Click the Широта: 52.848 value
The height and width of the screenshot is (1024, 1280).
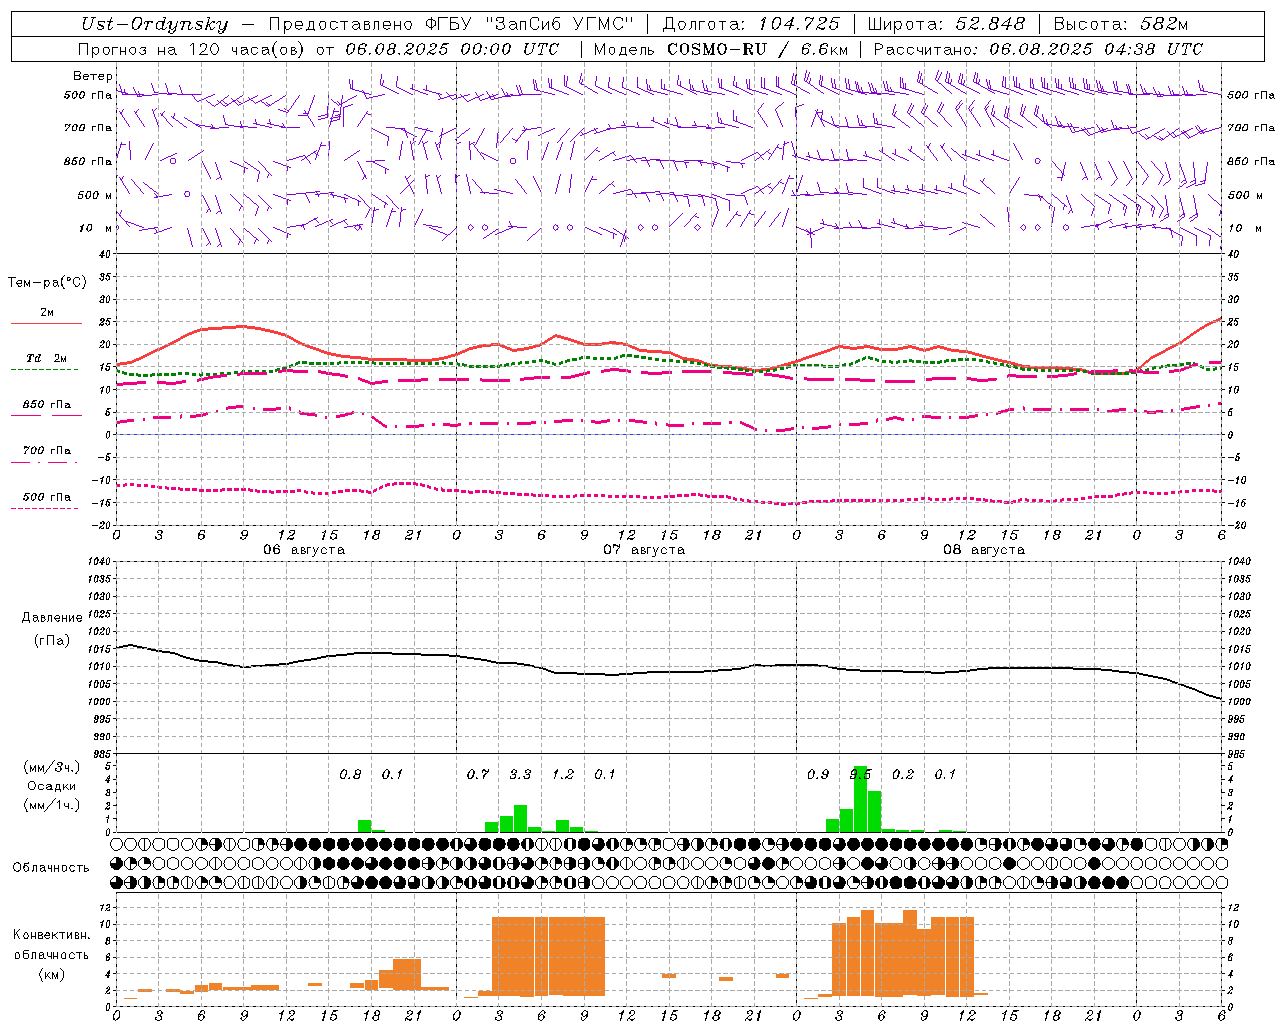pyautogui.click(x=946, y=24)
